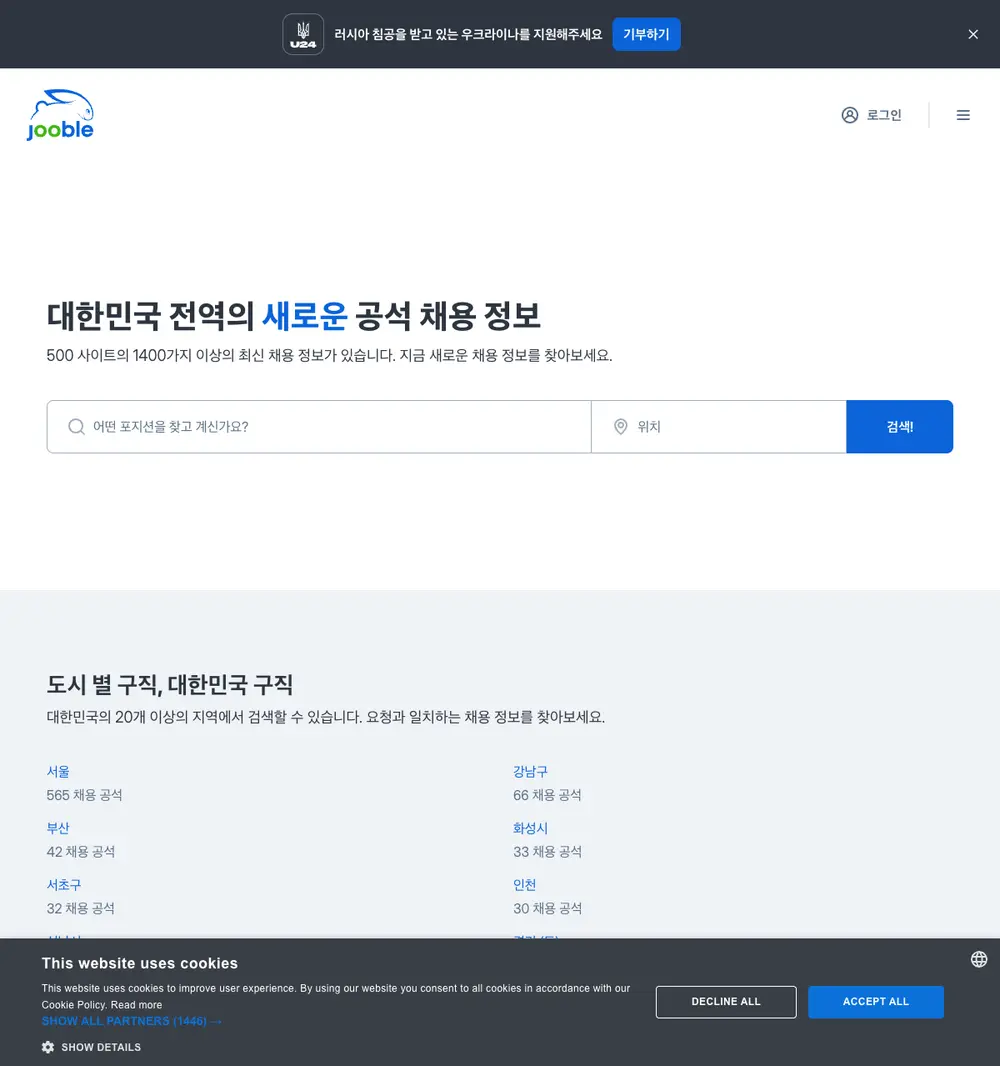Click the 검색! search button
The image size is (1000, 1066).
pyautogui.click(x=899, y=426)
